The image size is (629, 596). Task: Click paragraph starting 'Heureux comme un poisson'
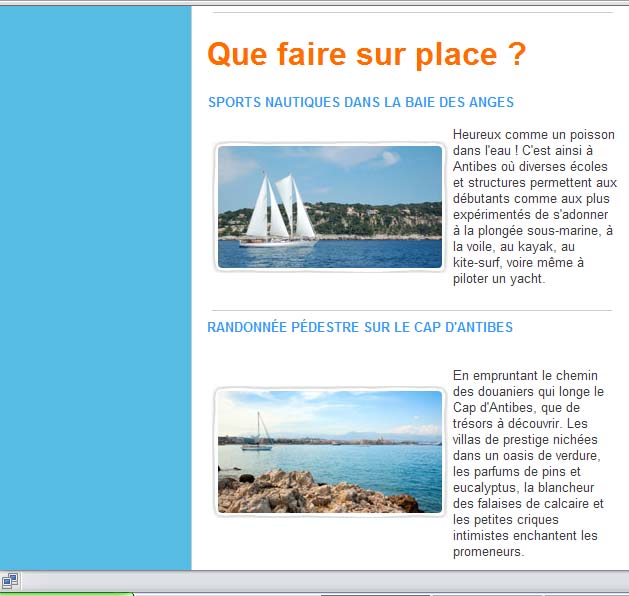[535, 207]
